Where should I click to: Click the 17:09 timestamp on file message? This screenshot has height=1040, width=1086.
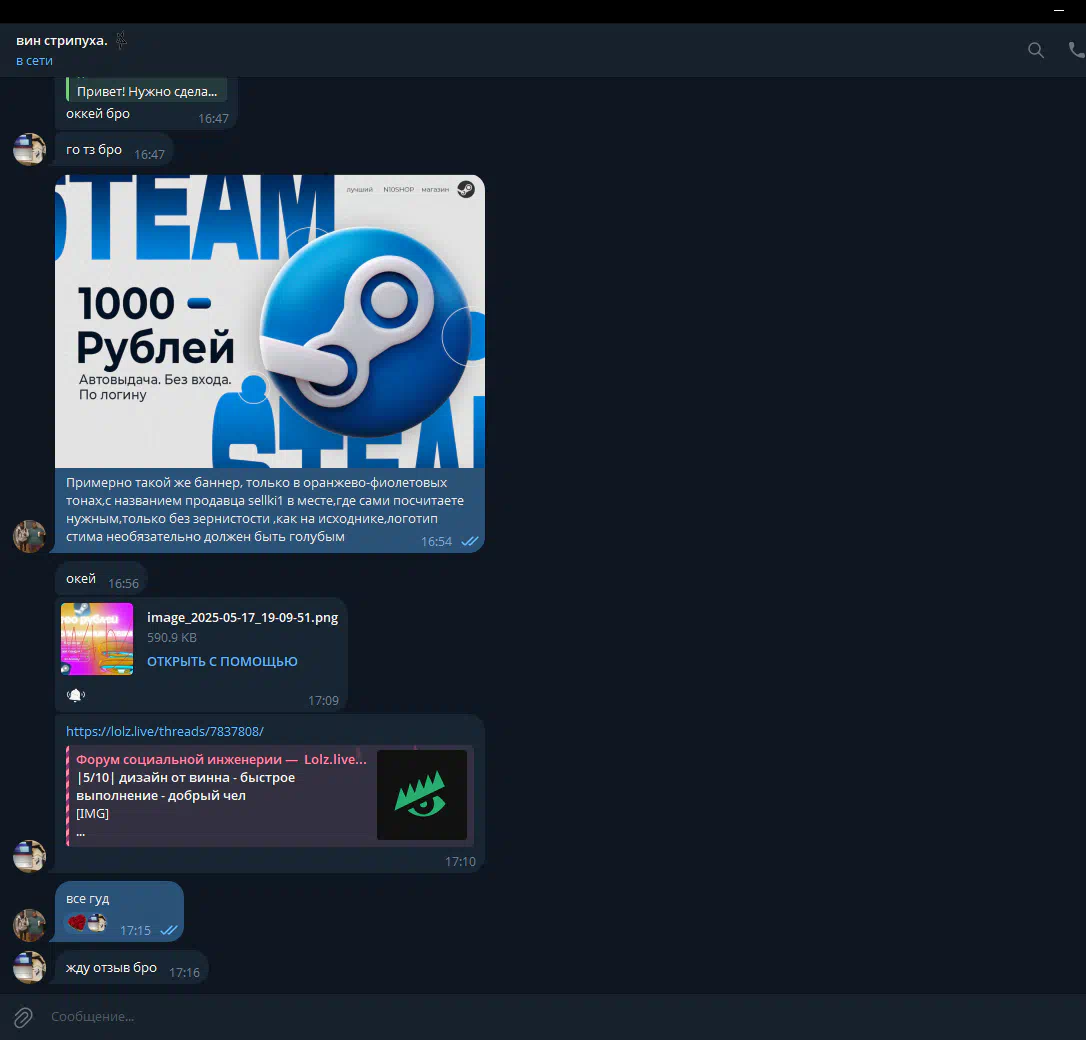323,701
